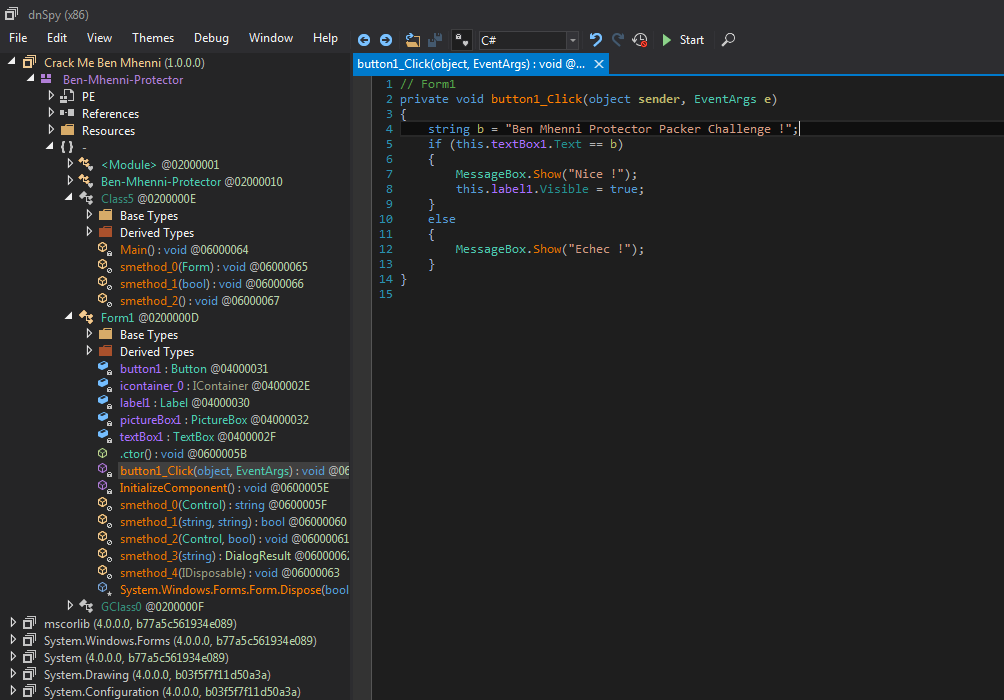Viewport: 1004px width, 700px height.
Task: Expand the mscorlib assembly node
Action: 14,624
